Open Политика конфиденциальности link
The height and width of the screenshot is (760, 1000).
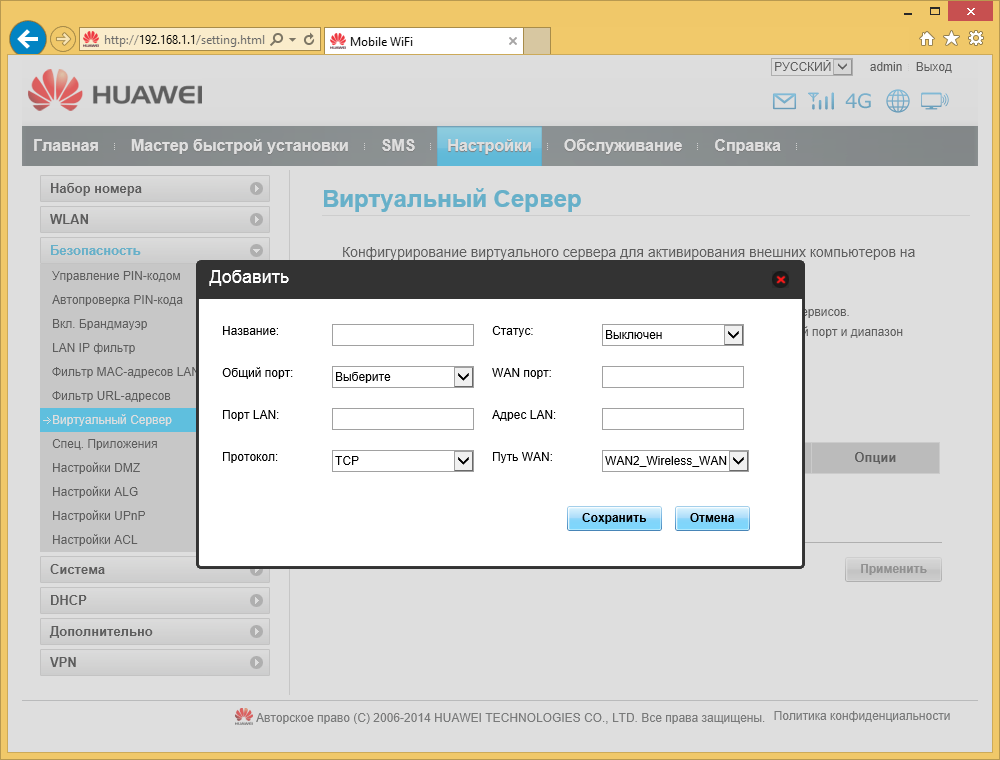click(x=862, y=716)
